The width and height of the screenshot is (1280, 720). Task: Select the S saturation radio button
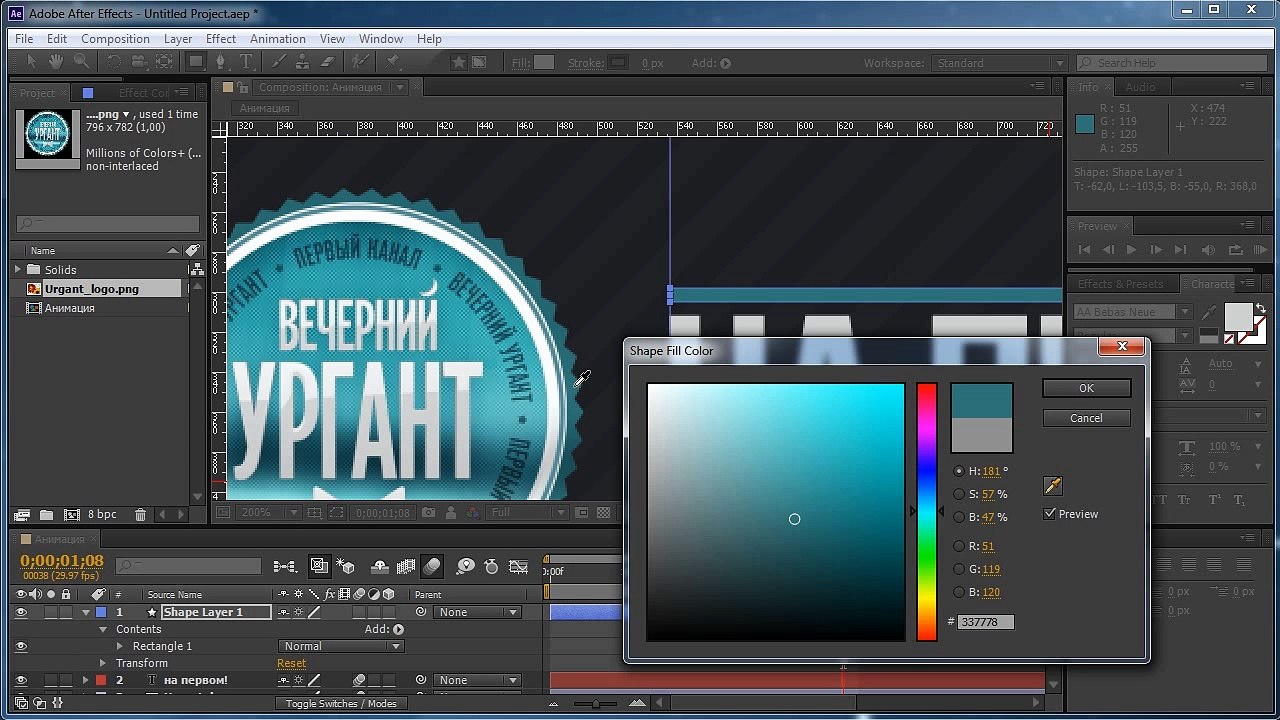click(x=960, y=494)
